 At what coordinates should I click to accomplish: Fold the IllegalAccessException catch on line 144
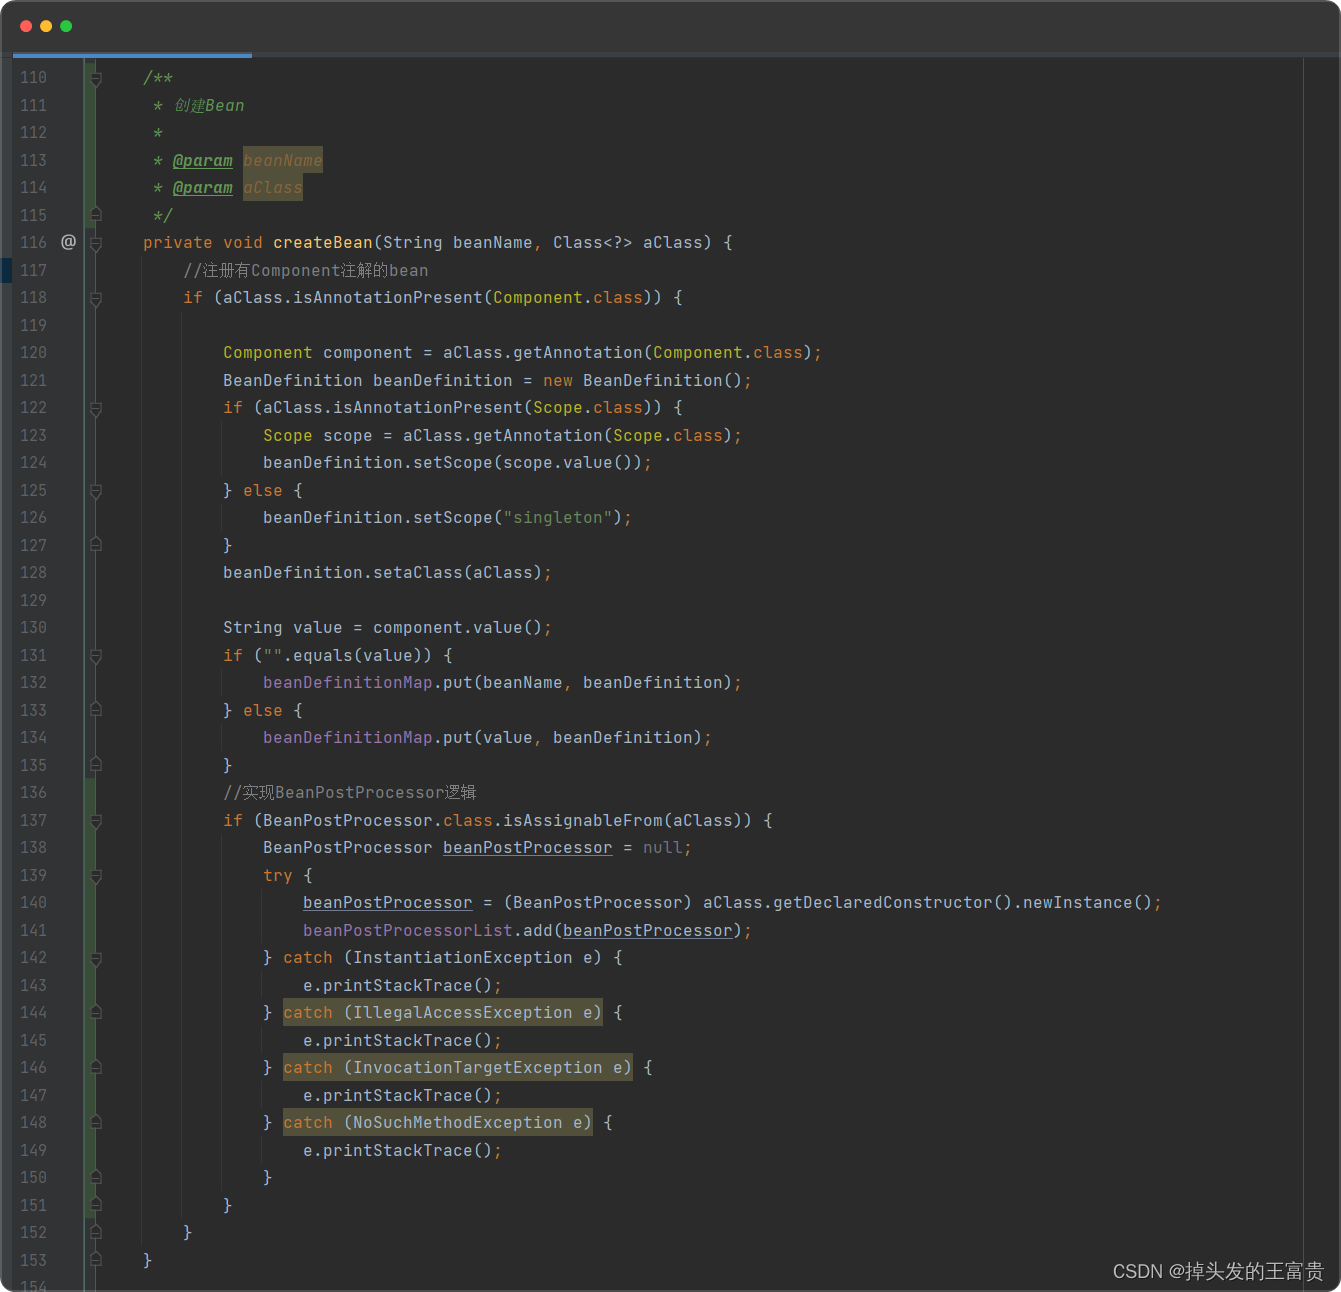coord(96,1013)
